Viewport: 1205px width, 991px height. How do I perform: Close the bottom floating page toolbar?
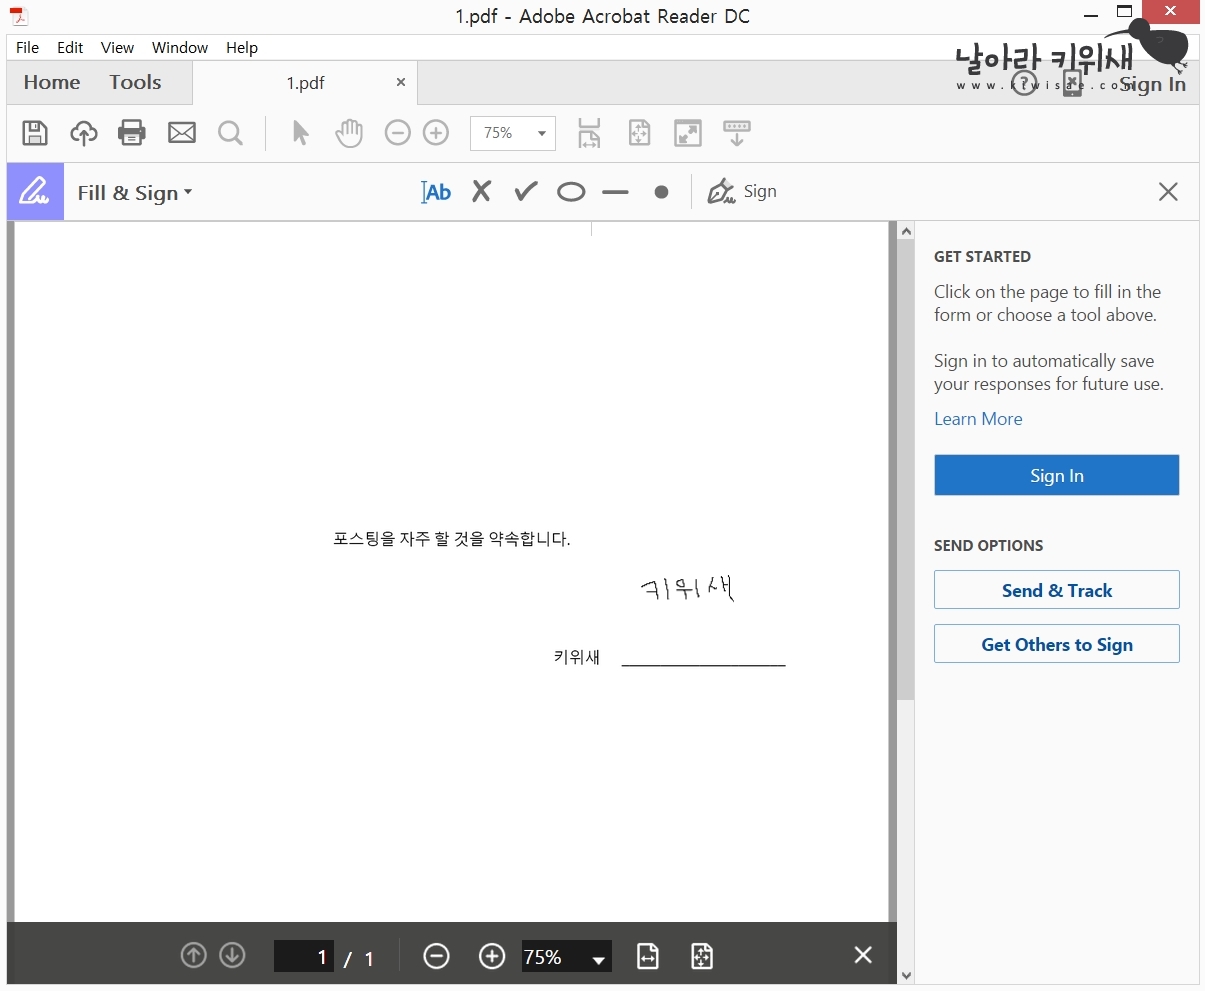pyautogui.click(x=863, y=955)
